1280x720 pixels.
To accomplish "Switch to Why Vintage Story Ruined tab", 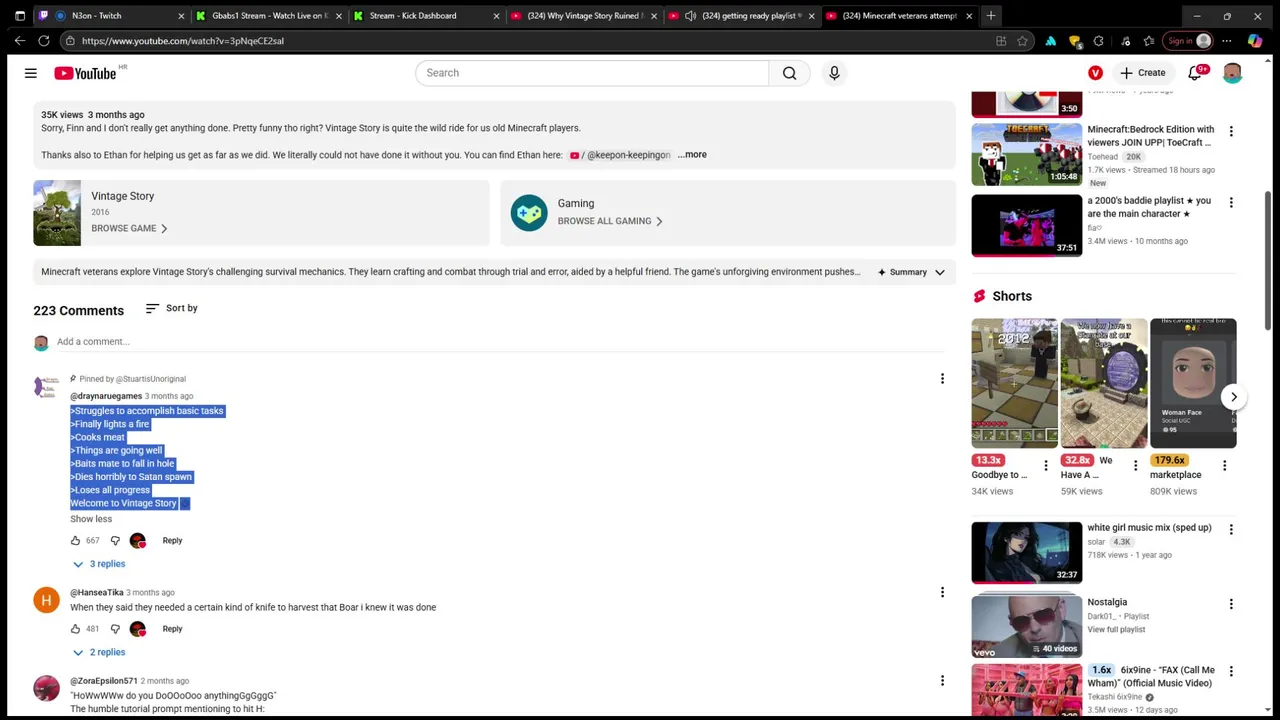I will (583, 16).
